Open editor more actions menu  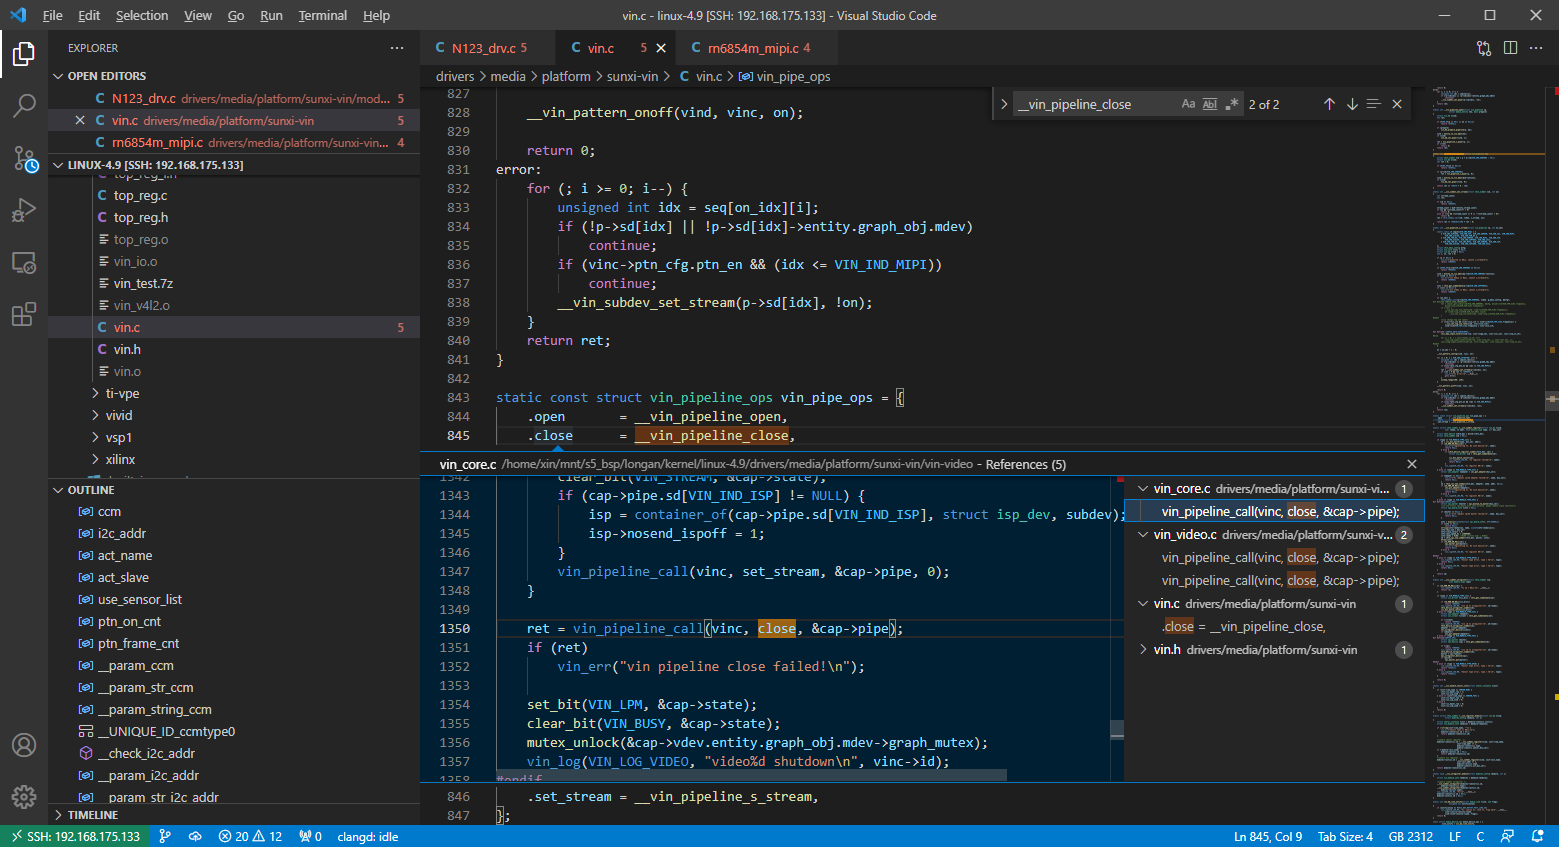tap(1537, 48)
